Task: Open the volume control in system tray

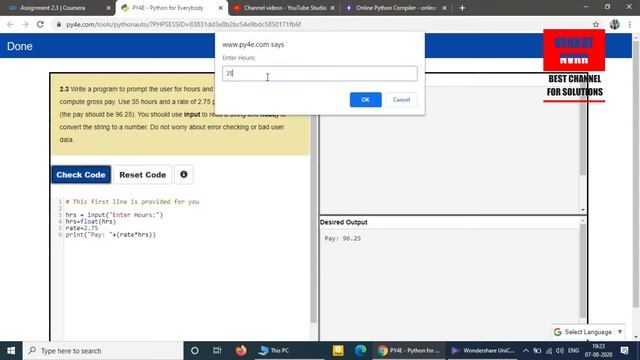Action: 560,351
